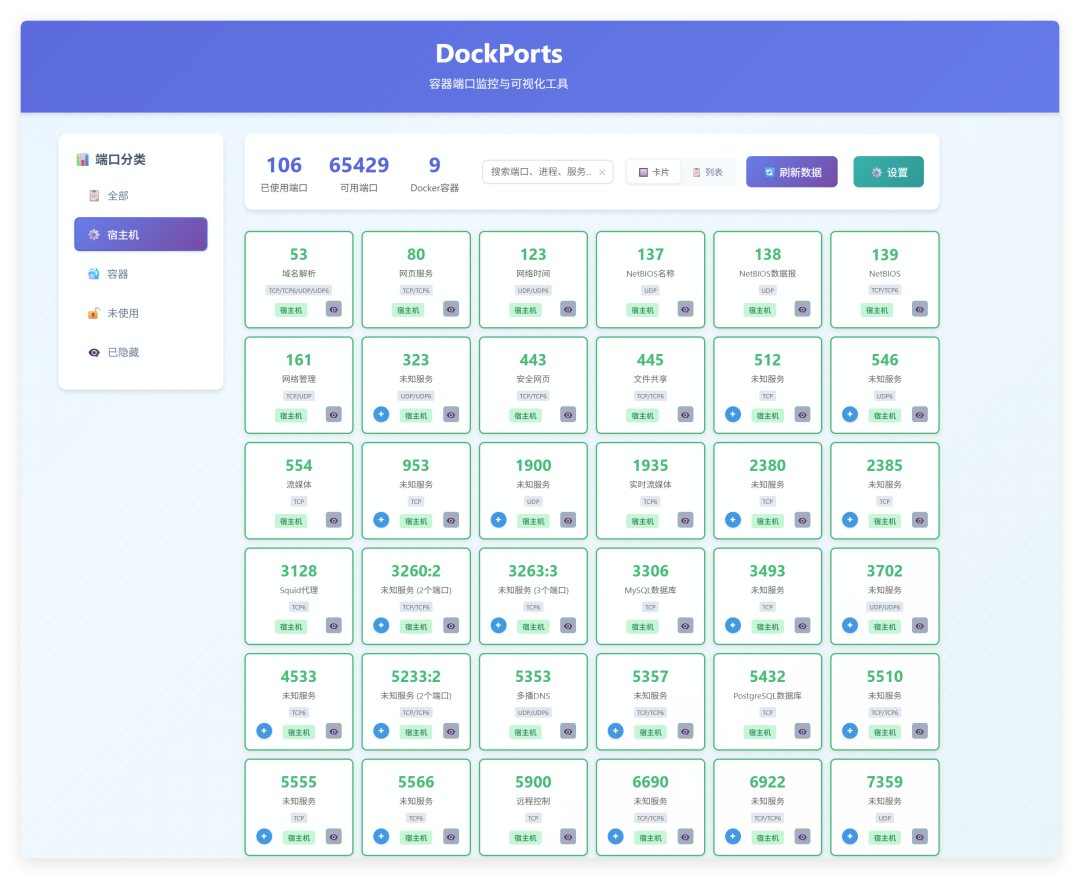Click the blue plus icon on port 512 card
The height and width of the screenshot is (879, 1080).
point(733,415)
